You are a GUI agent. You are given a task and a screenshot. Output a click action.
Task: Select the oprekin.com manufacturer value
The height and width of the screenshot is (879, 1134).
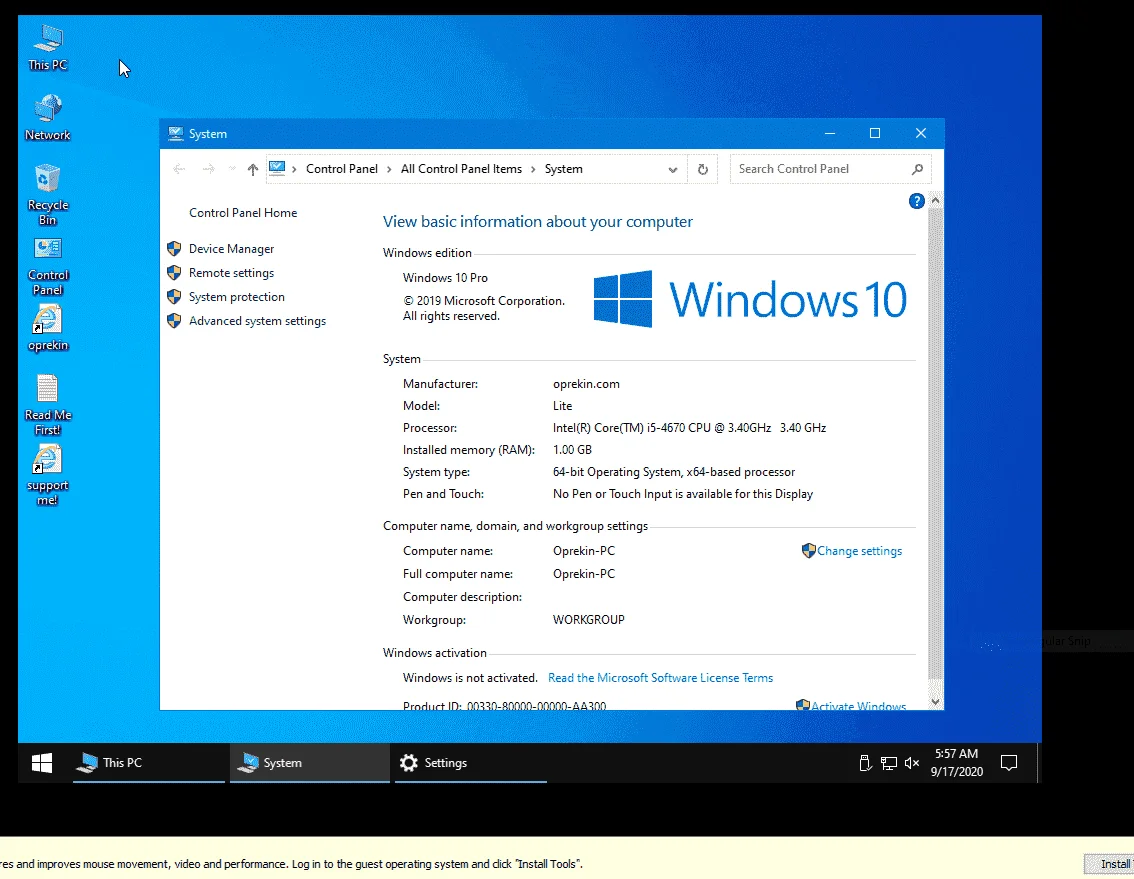(586, 384)
